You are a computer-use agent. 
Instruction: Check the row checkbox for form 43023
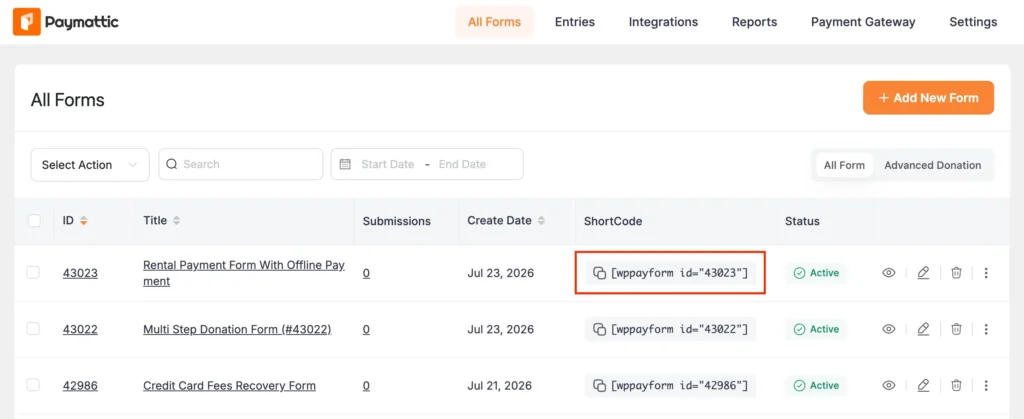[x=33, y=272]
